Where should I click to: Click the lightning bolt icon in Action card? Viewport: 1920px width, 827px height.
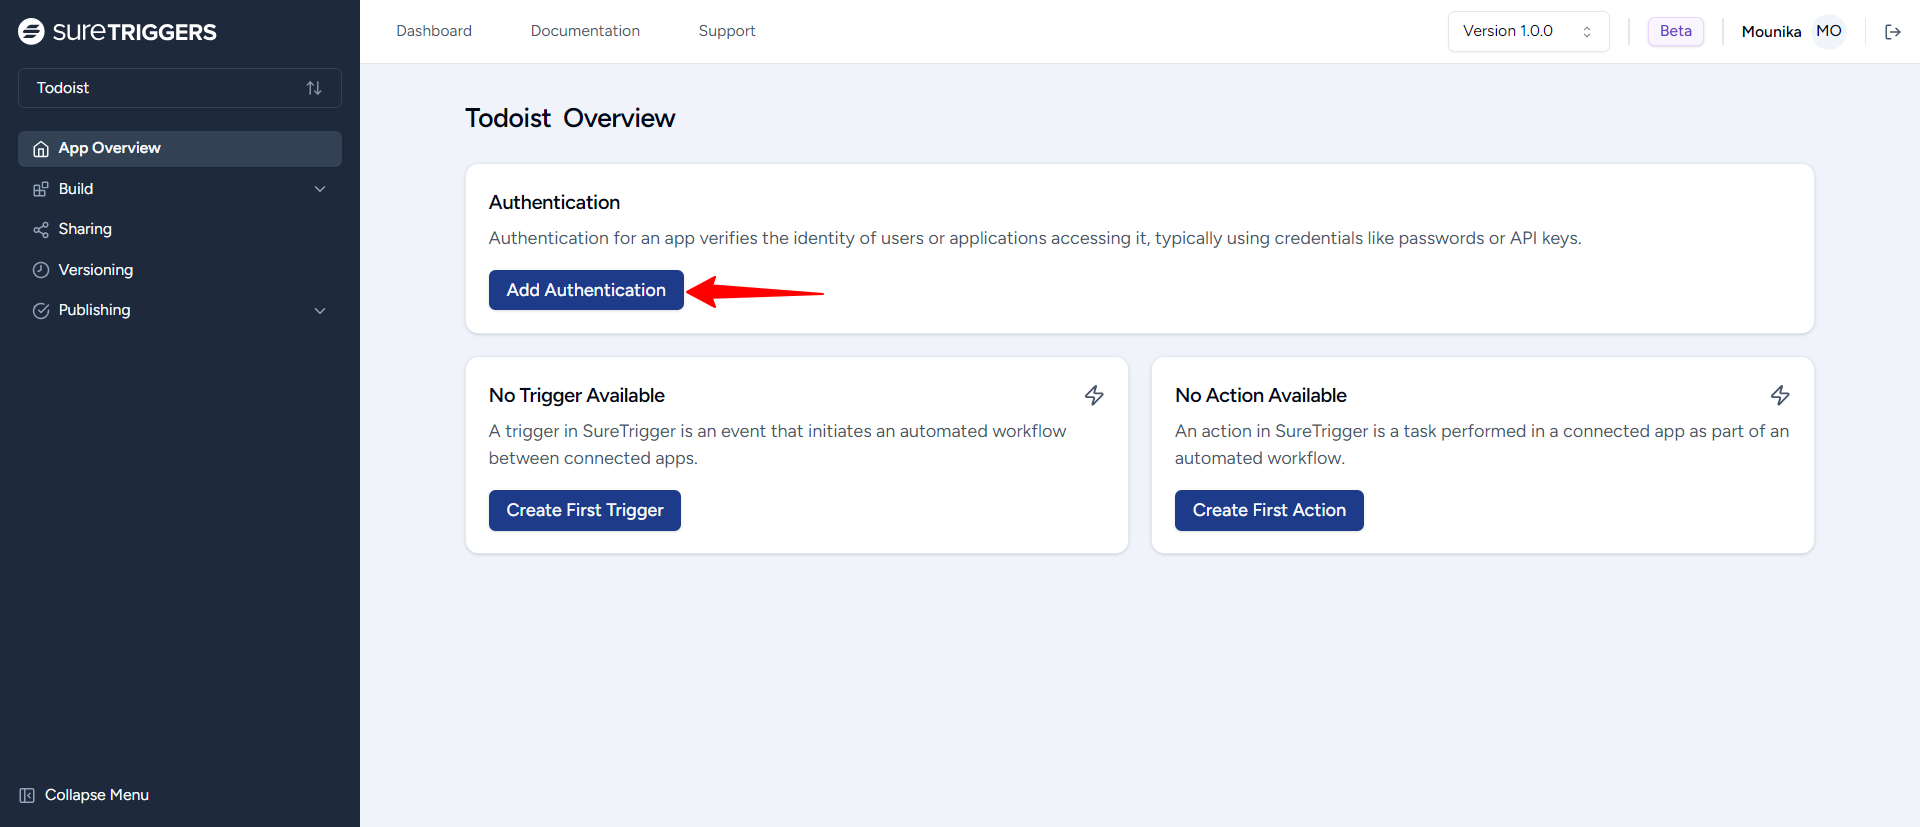(1780, 396)
